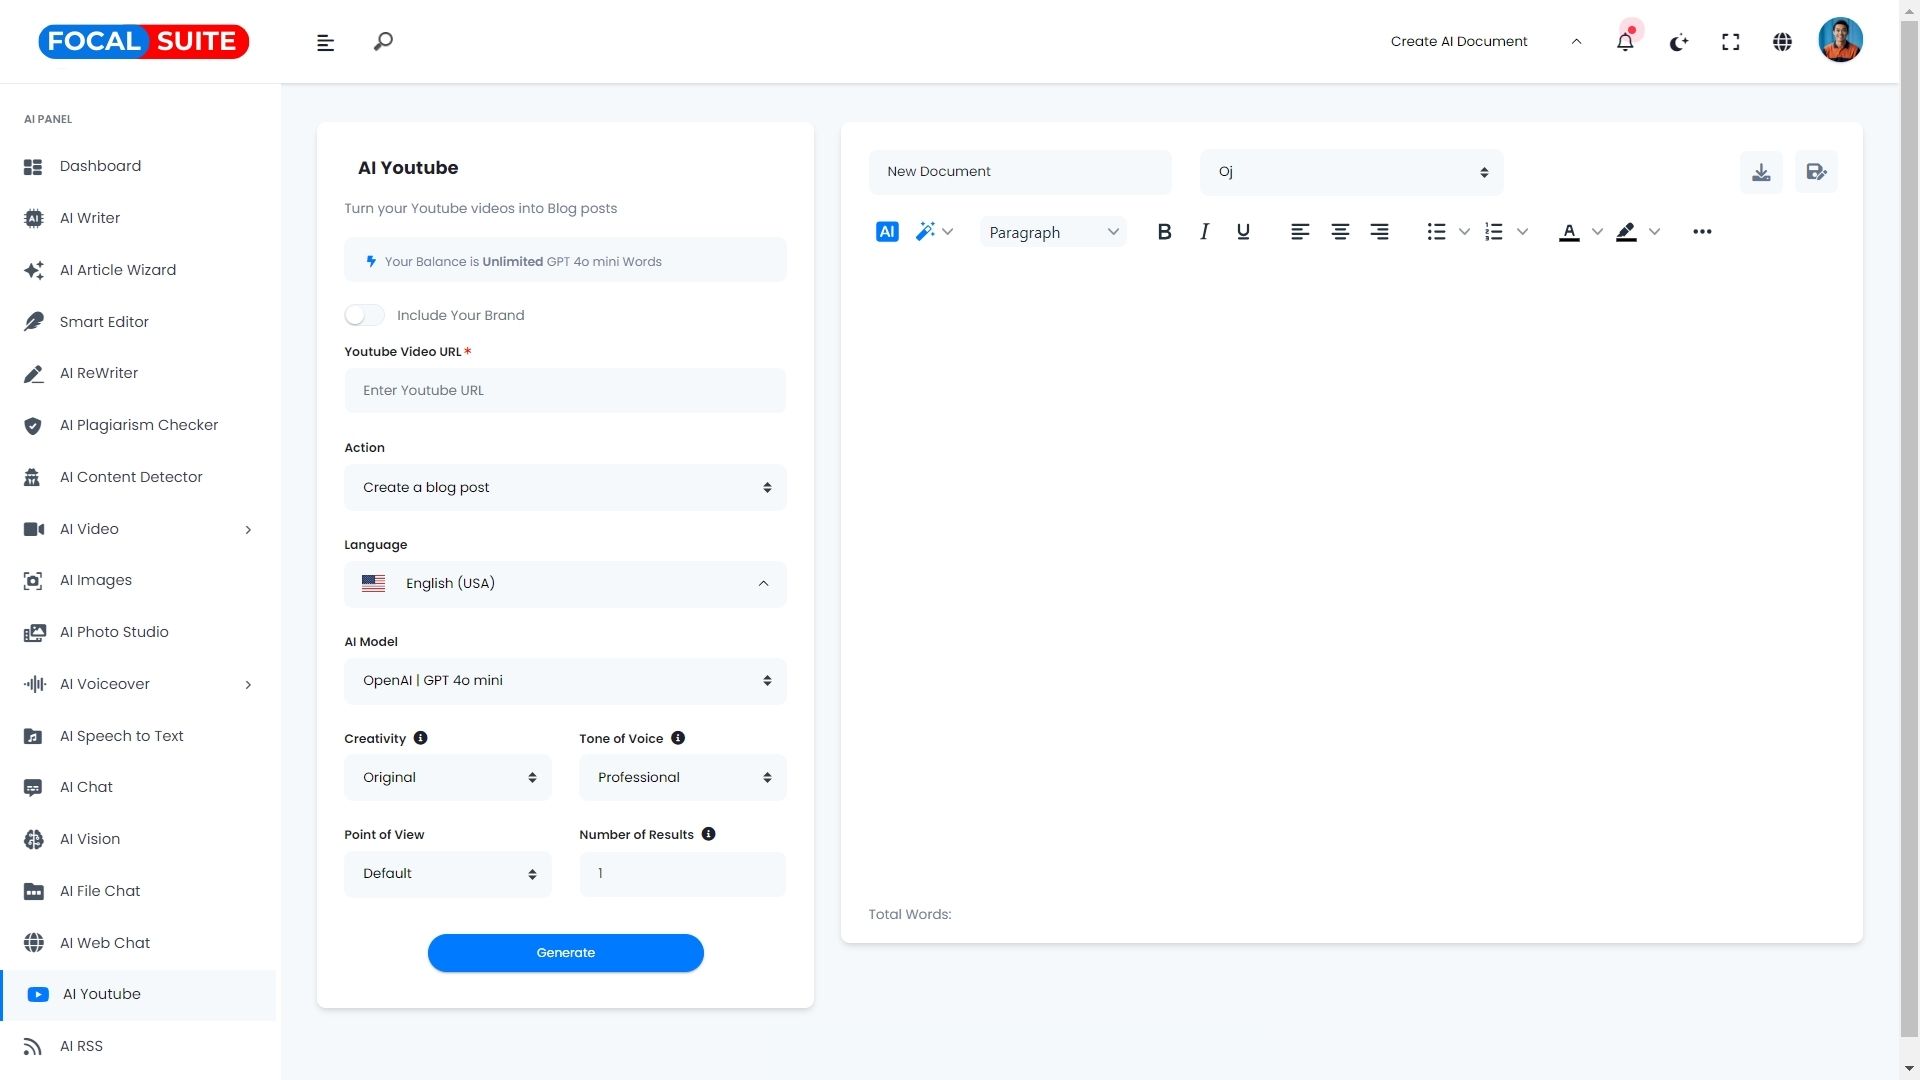Open the Tone of Voice dropdown
The width and height of the screenshot is (1920, 1080).
[682, 778]
